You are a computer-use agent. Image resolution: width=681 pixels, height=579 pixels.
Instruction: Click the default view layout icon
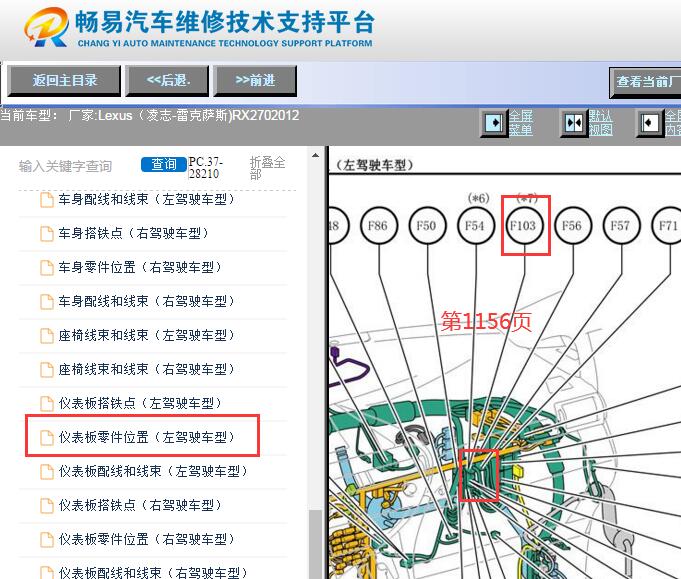[574, 123]
